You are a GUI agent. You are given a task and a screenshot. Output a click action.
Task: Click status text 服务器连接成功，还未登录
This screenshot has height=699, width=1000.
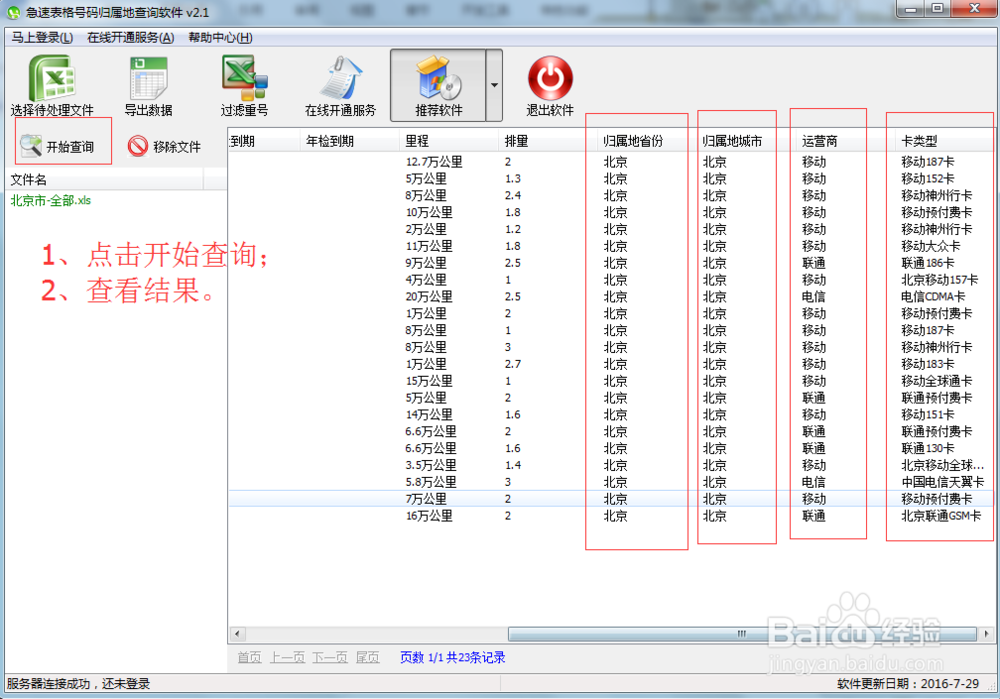[78, 684]
